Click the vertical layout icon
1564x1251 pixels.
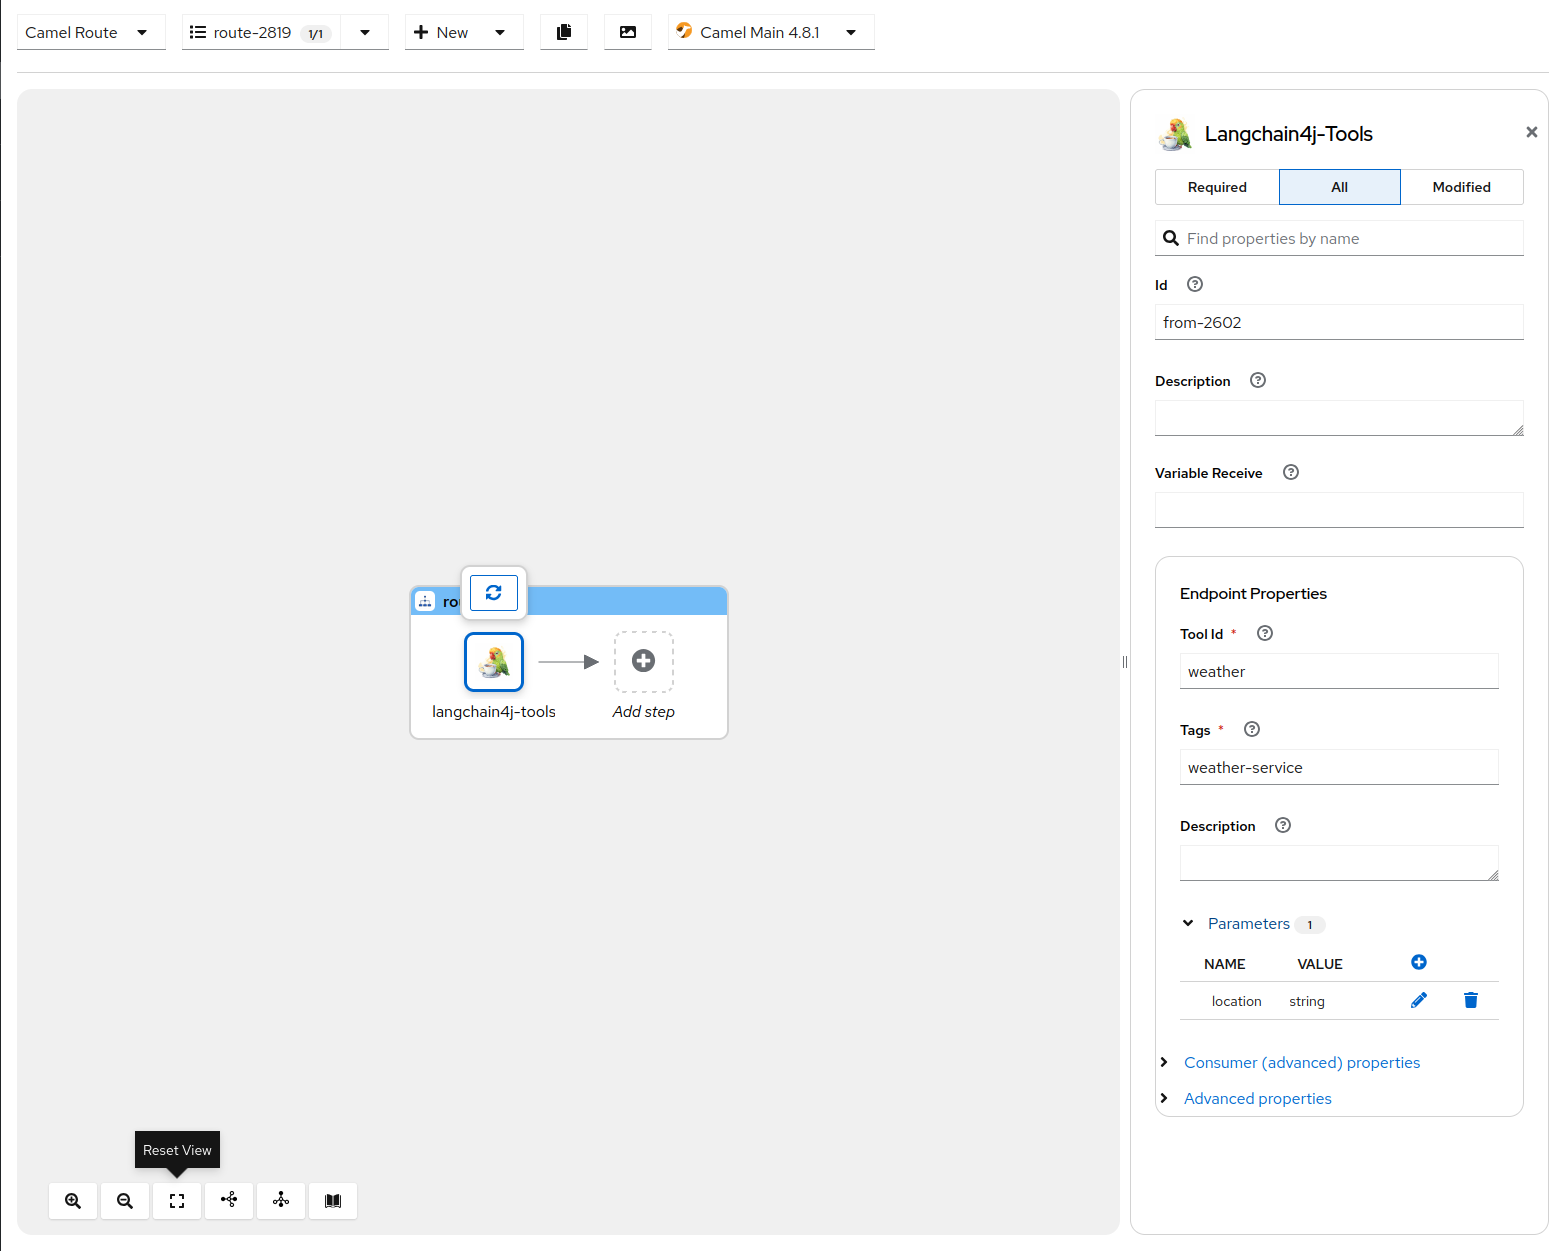tap(281, 1200)
